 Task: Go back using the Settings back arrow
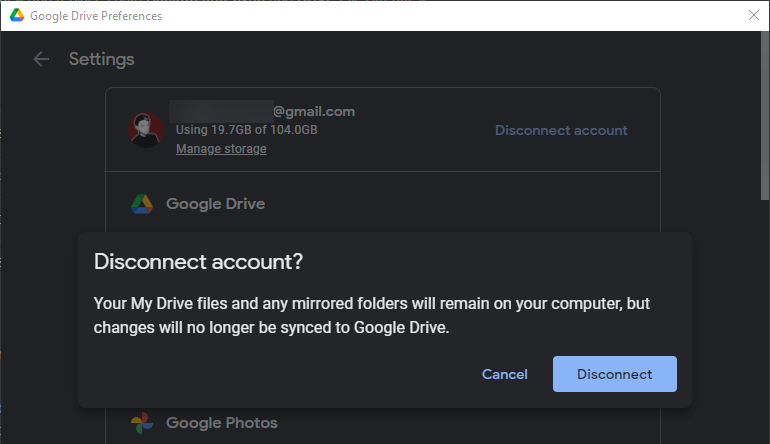coord(41,59)
